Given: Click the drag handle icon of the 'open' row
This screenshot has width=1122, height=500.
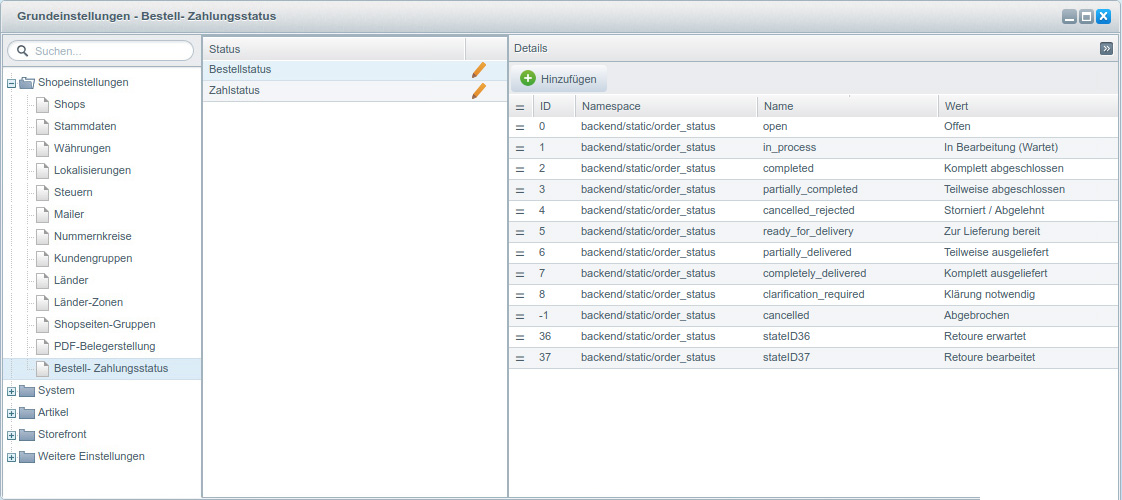Looking at the screenshot, I should 520,127.
